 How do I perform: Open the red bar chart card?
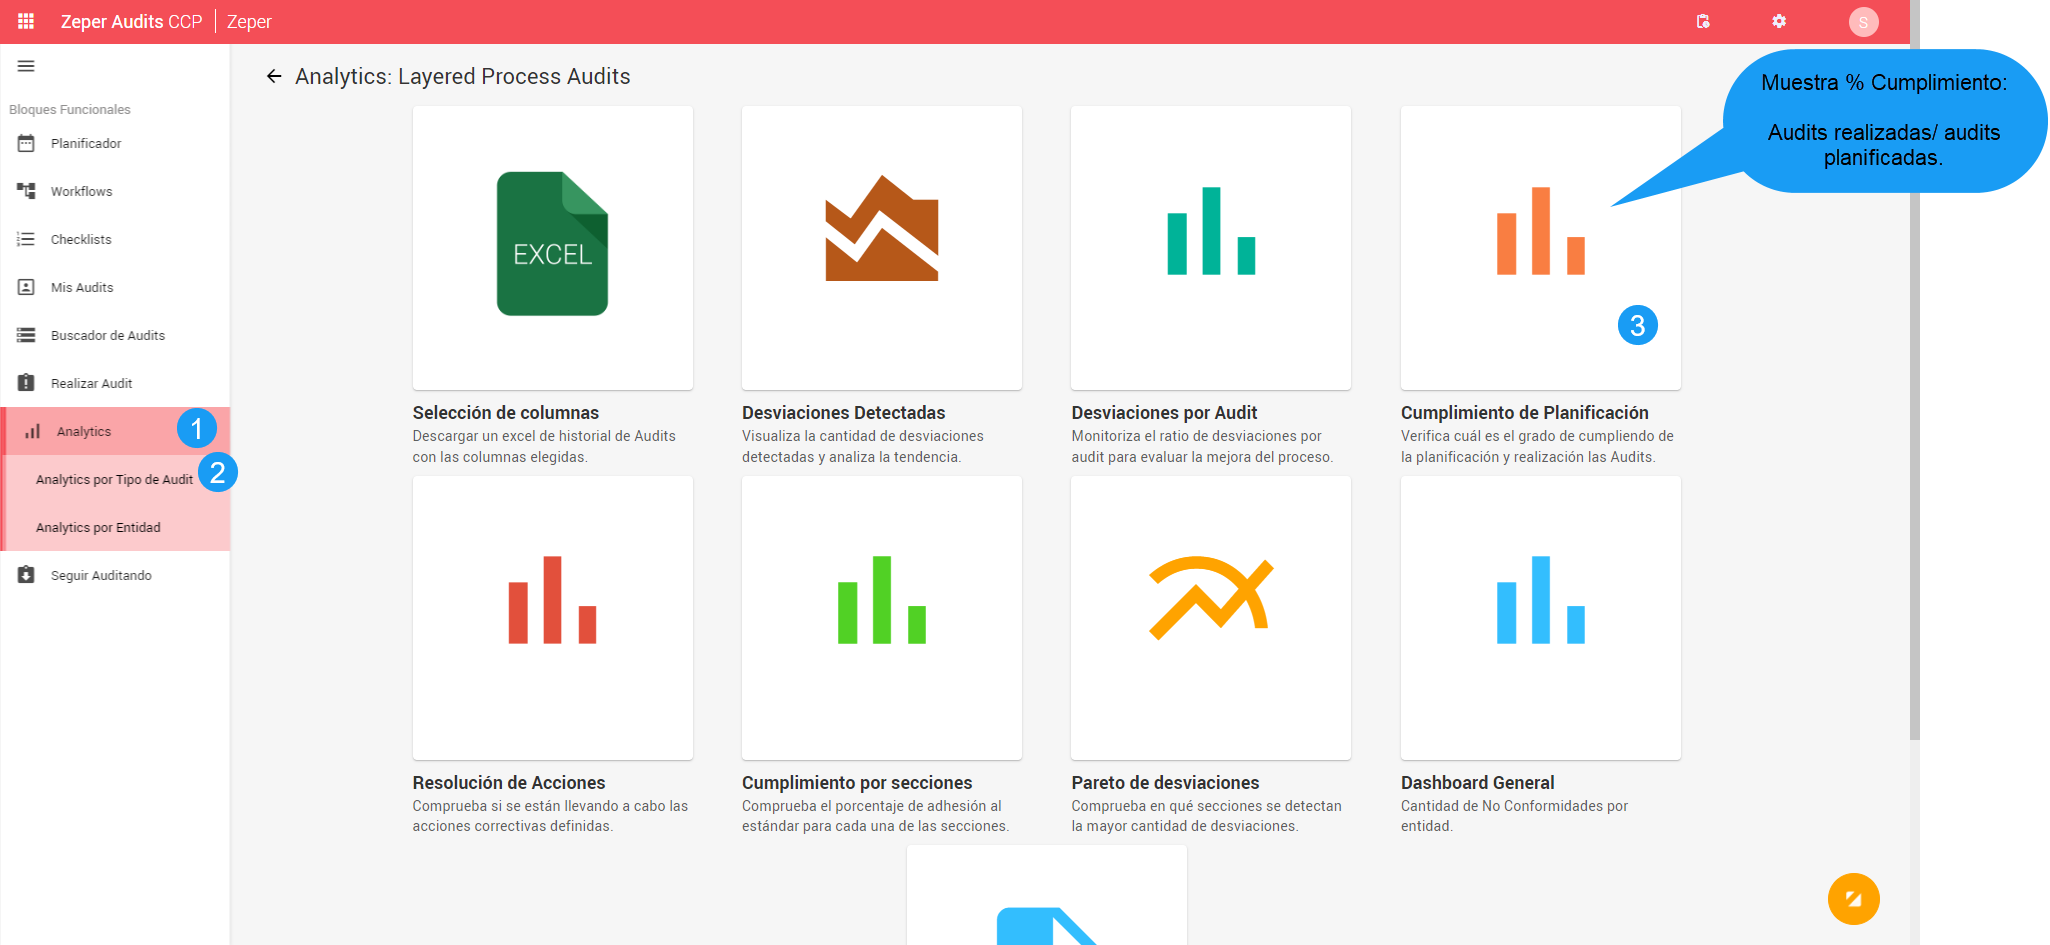pyautogui.click(x=553, y=618)
